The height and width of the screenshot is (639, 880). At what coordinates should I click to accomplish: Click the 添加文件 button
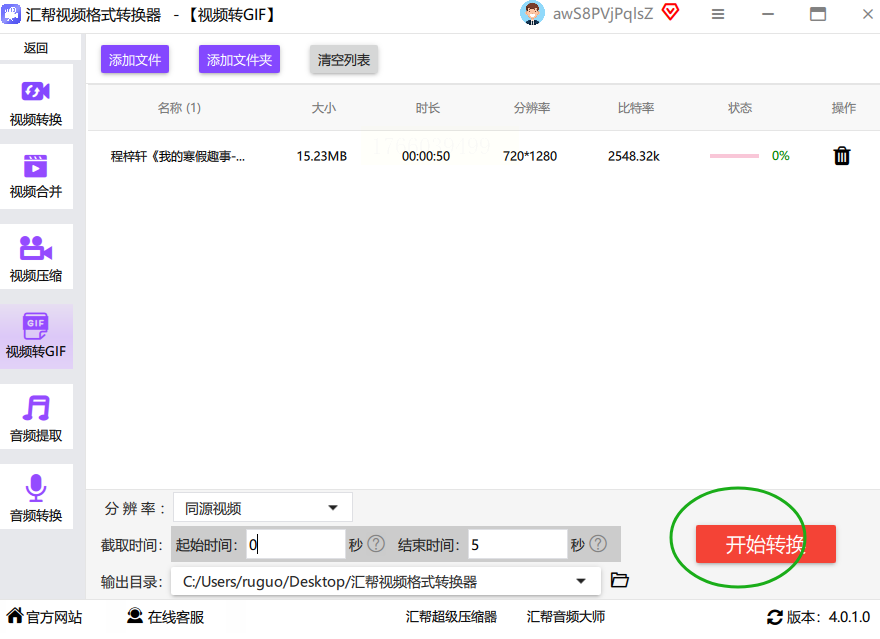(135, 59)
